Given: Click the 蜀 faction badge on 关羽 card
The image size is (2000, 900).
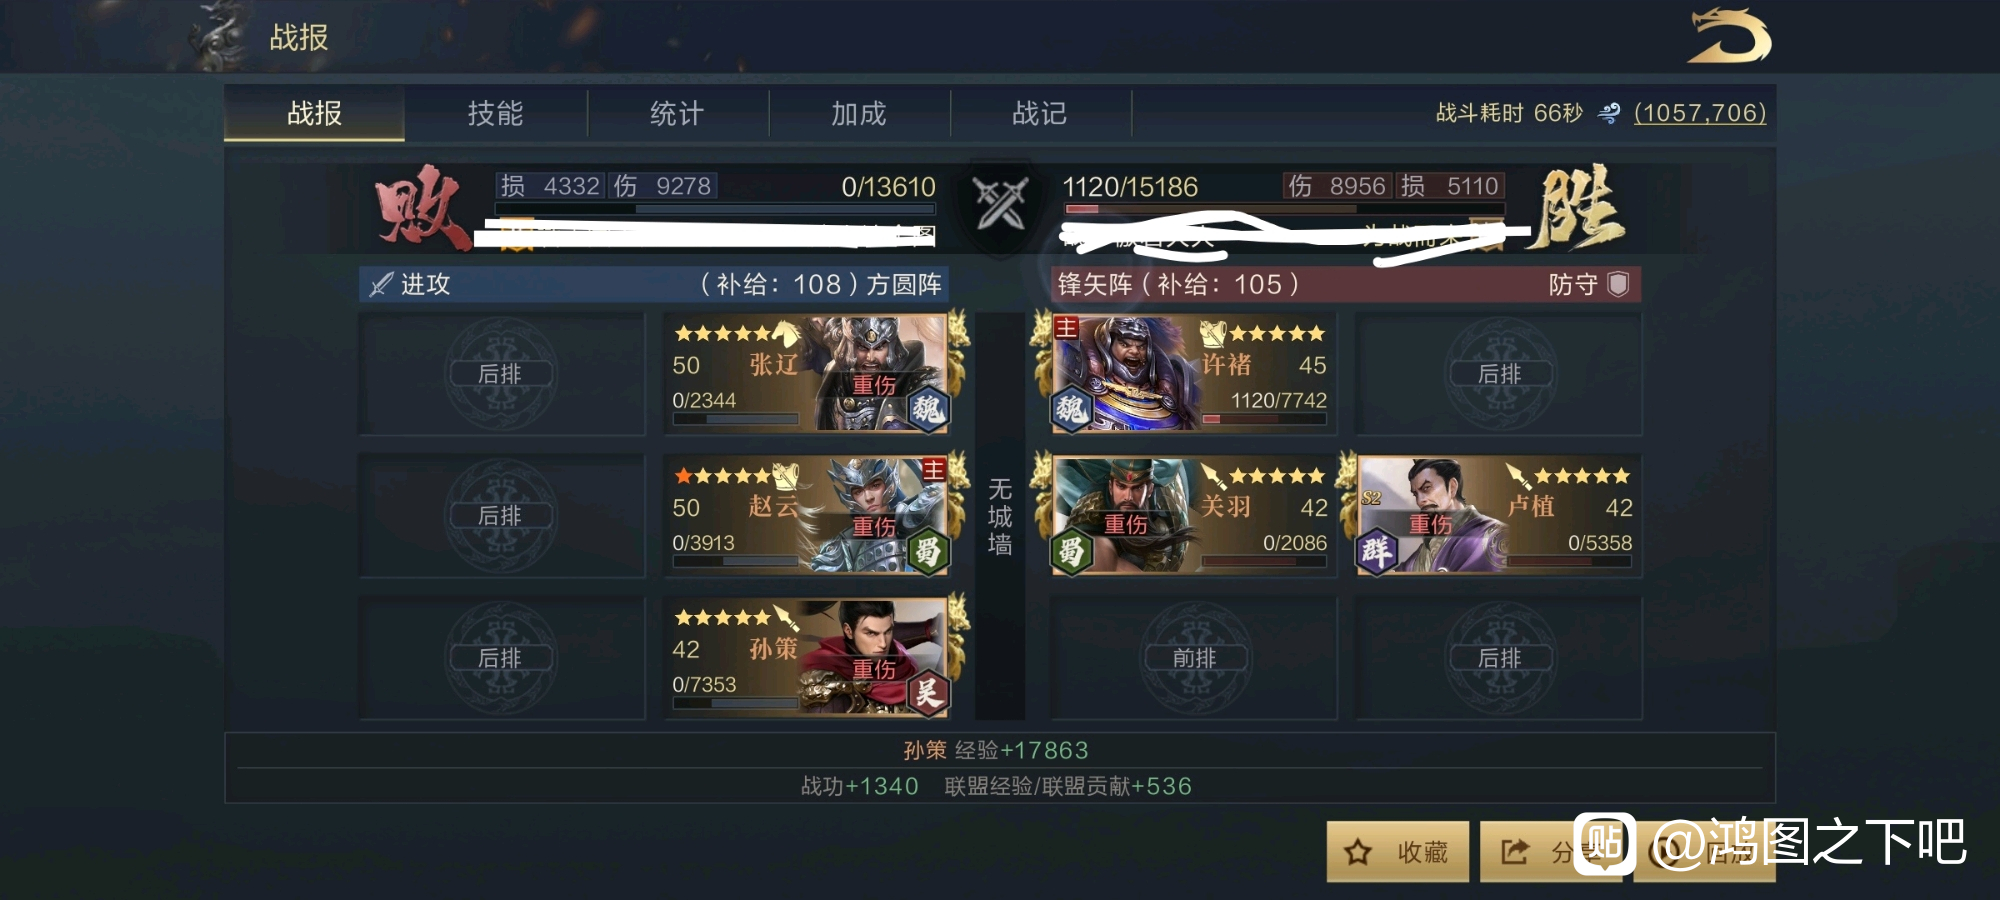Looking at the screenshot, I should coord(1071,551).
